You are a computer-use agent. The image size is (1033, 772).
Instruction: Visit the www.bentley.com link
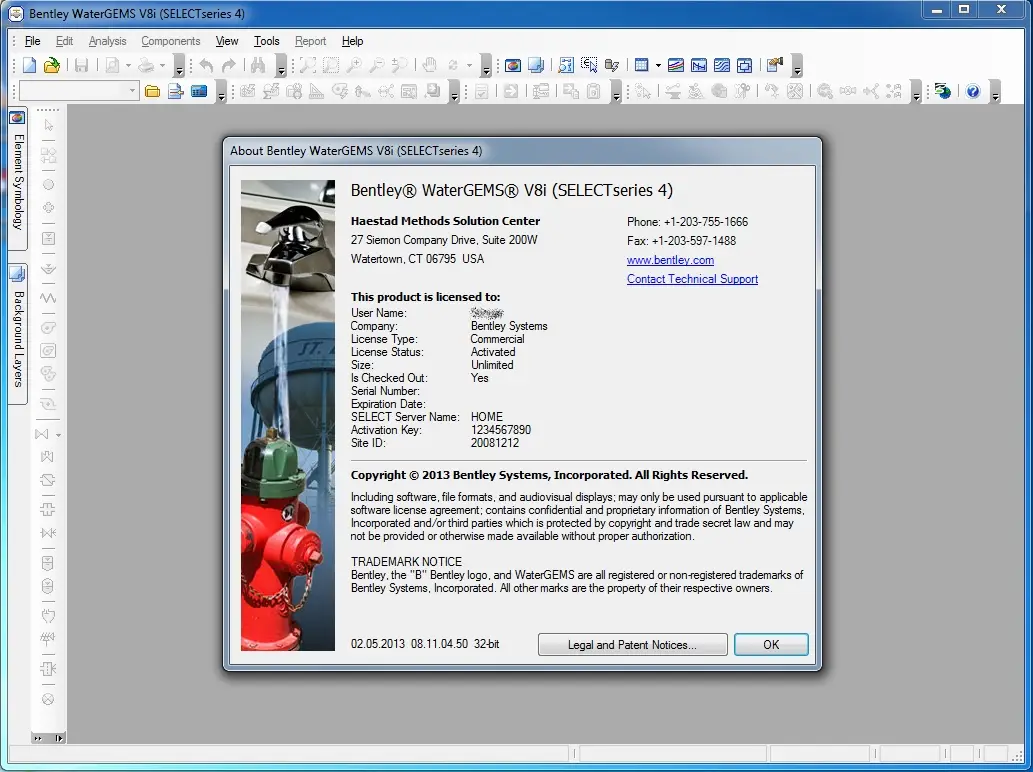click(670, 260)
